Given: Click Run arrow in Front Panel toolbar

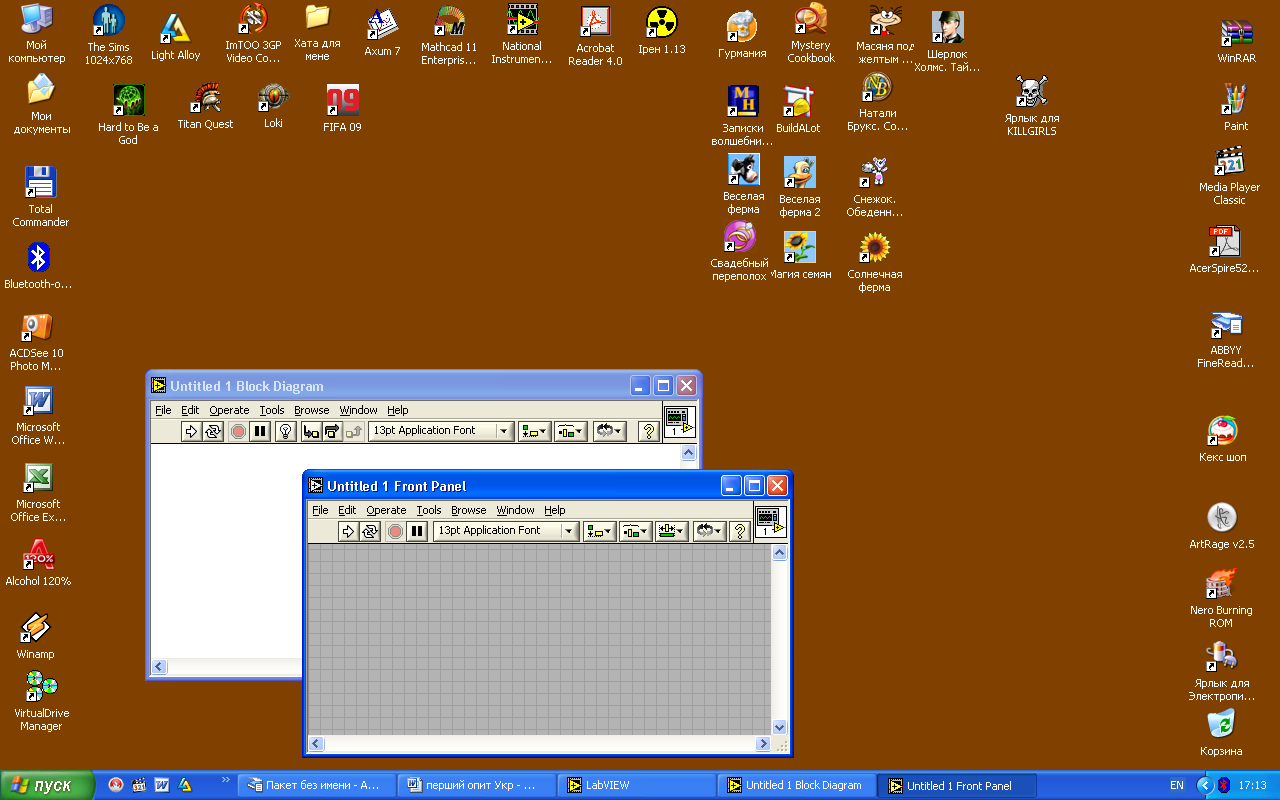Looking at the screenshot, I should (x=348, y=531).
